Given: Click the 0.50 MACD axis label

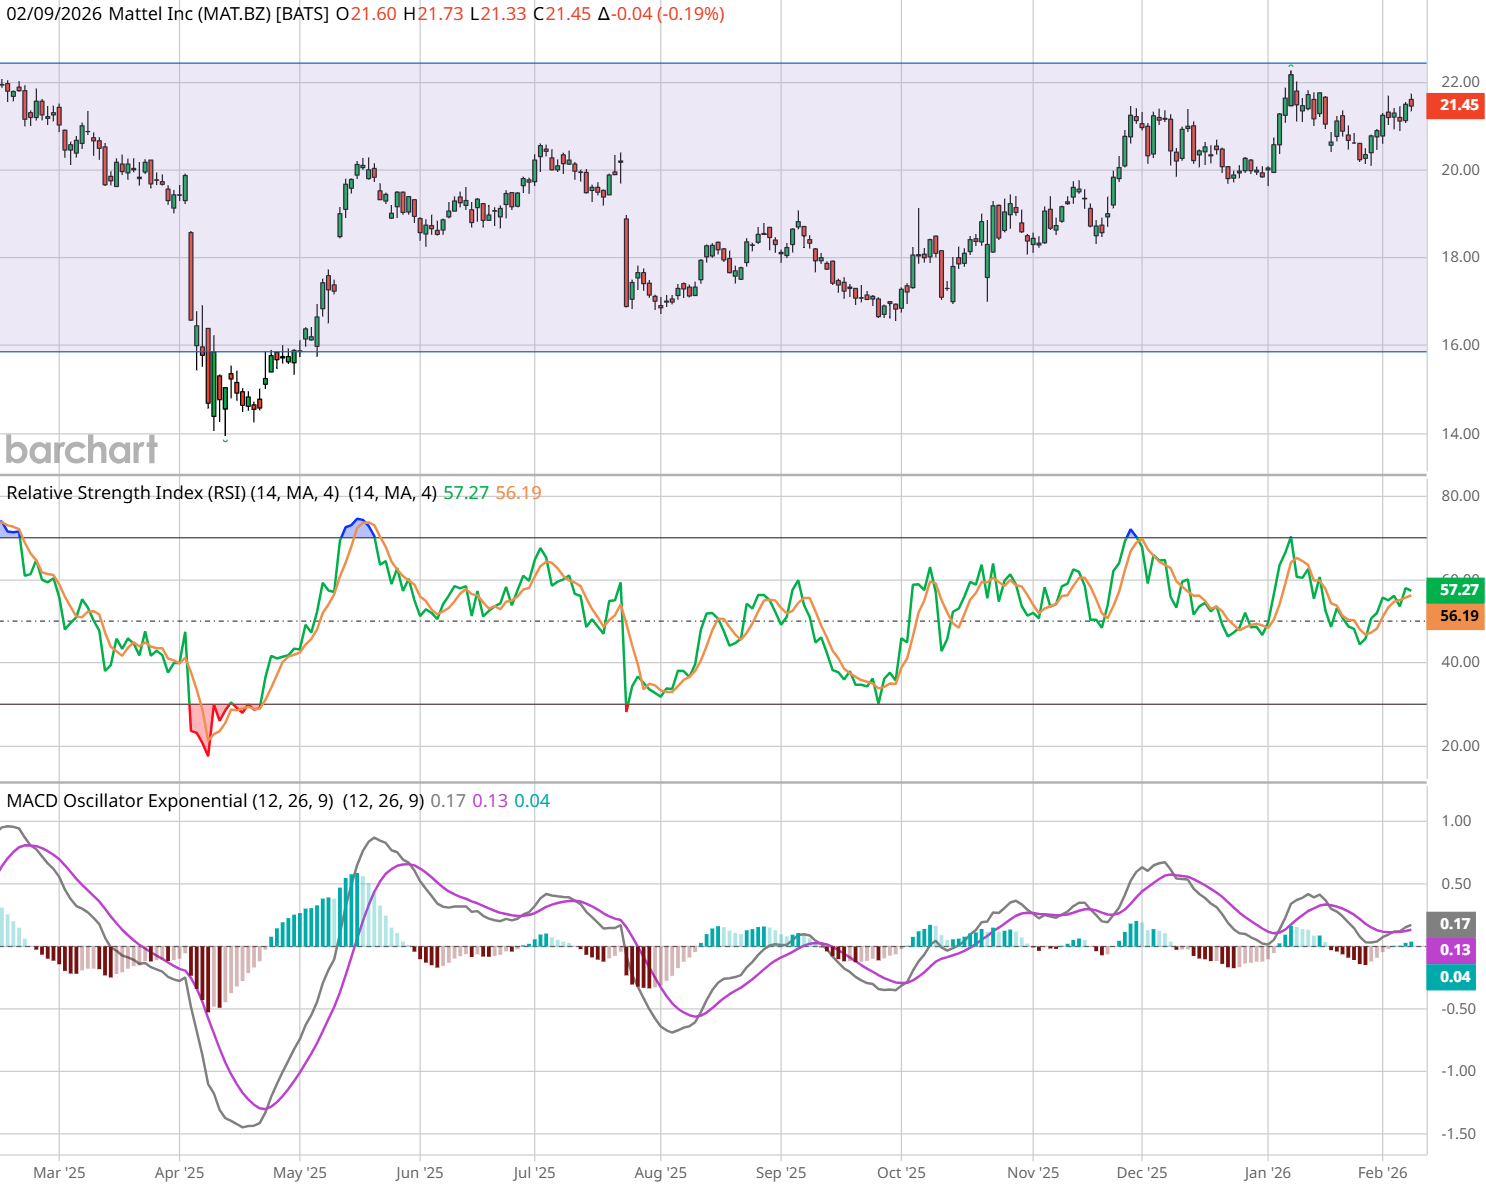Looking at the screenshot, I should tap(1456, 884).
